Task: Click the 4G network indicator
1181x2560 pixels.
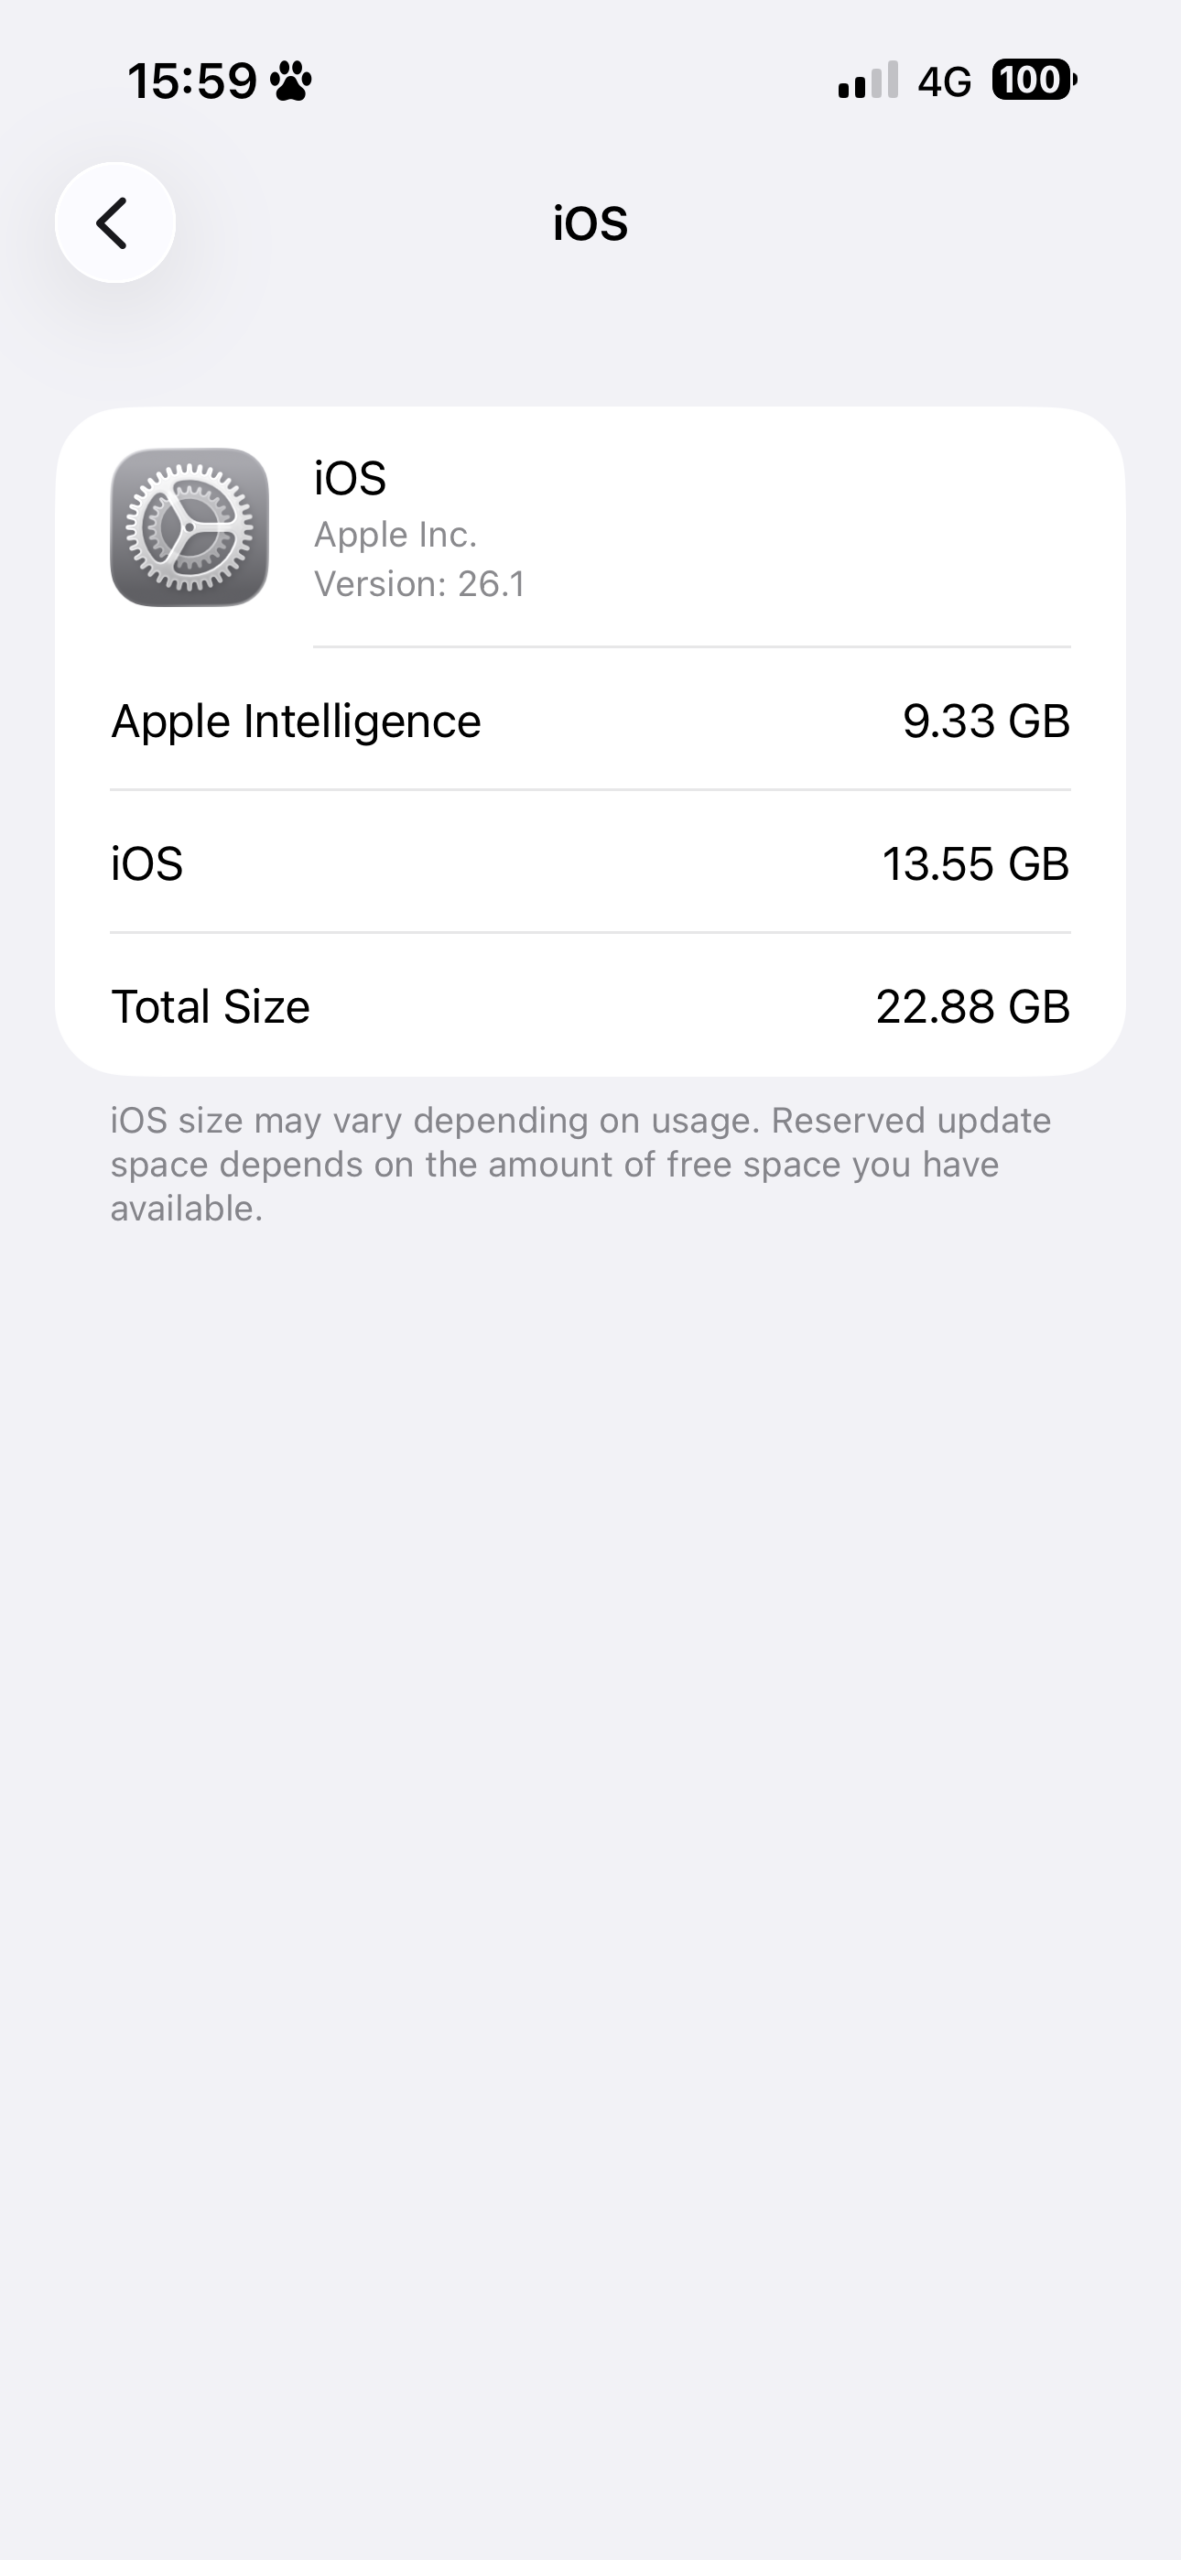Action: [x=944, y=82]
